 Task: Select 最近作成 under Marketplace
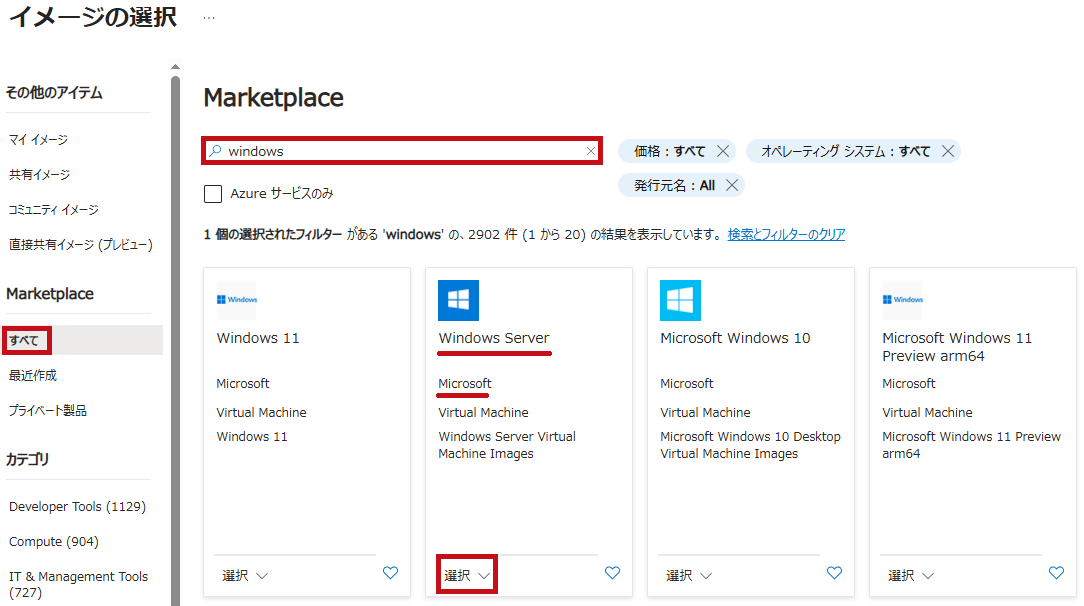(x=32, y=375)
